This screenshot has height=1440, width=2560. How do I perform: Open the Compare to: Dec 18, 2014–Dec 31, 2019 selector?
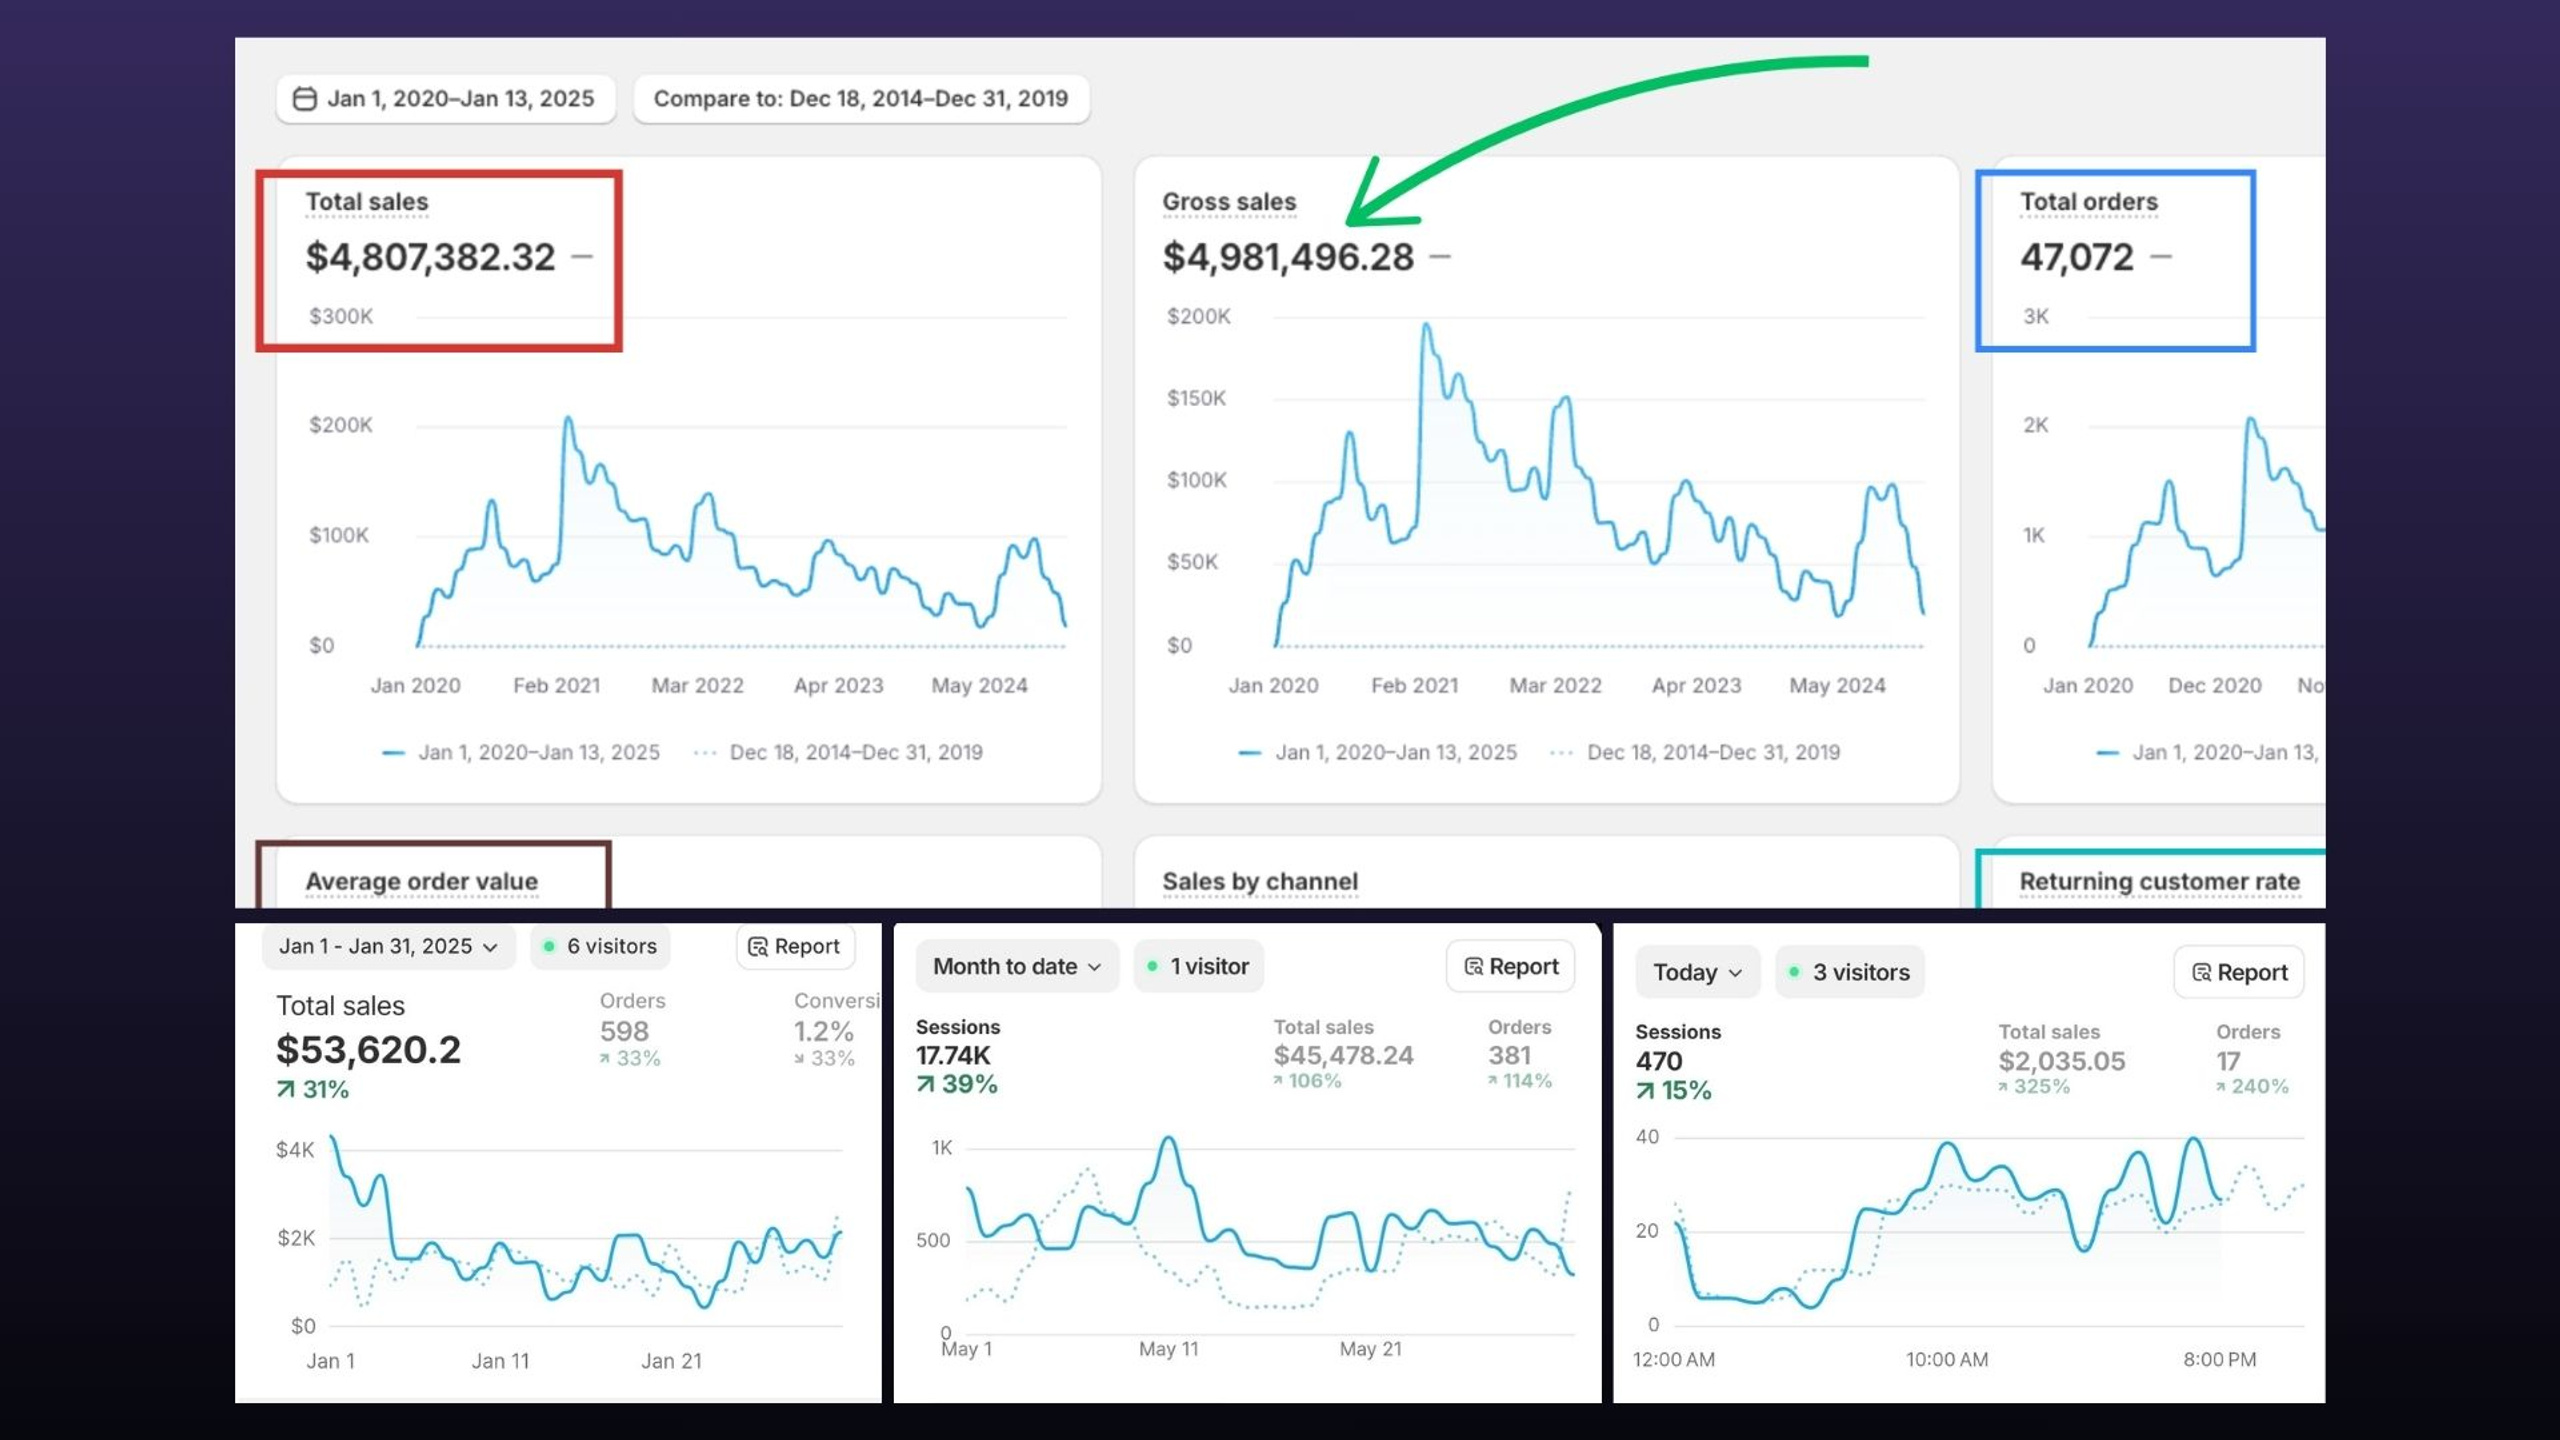(x=861, y=98)
